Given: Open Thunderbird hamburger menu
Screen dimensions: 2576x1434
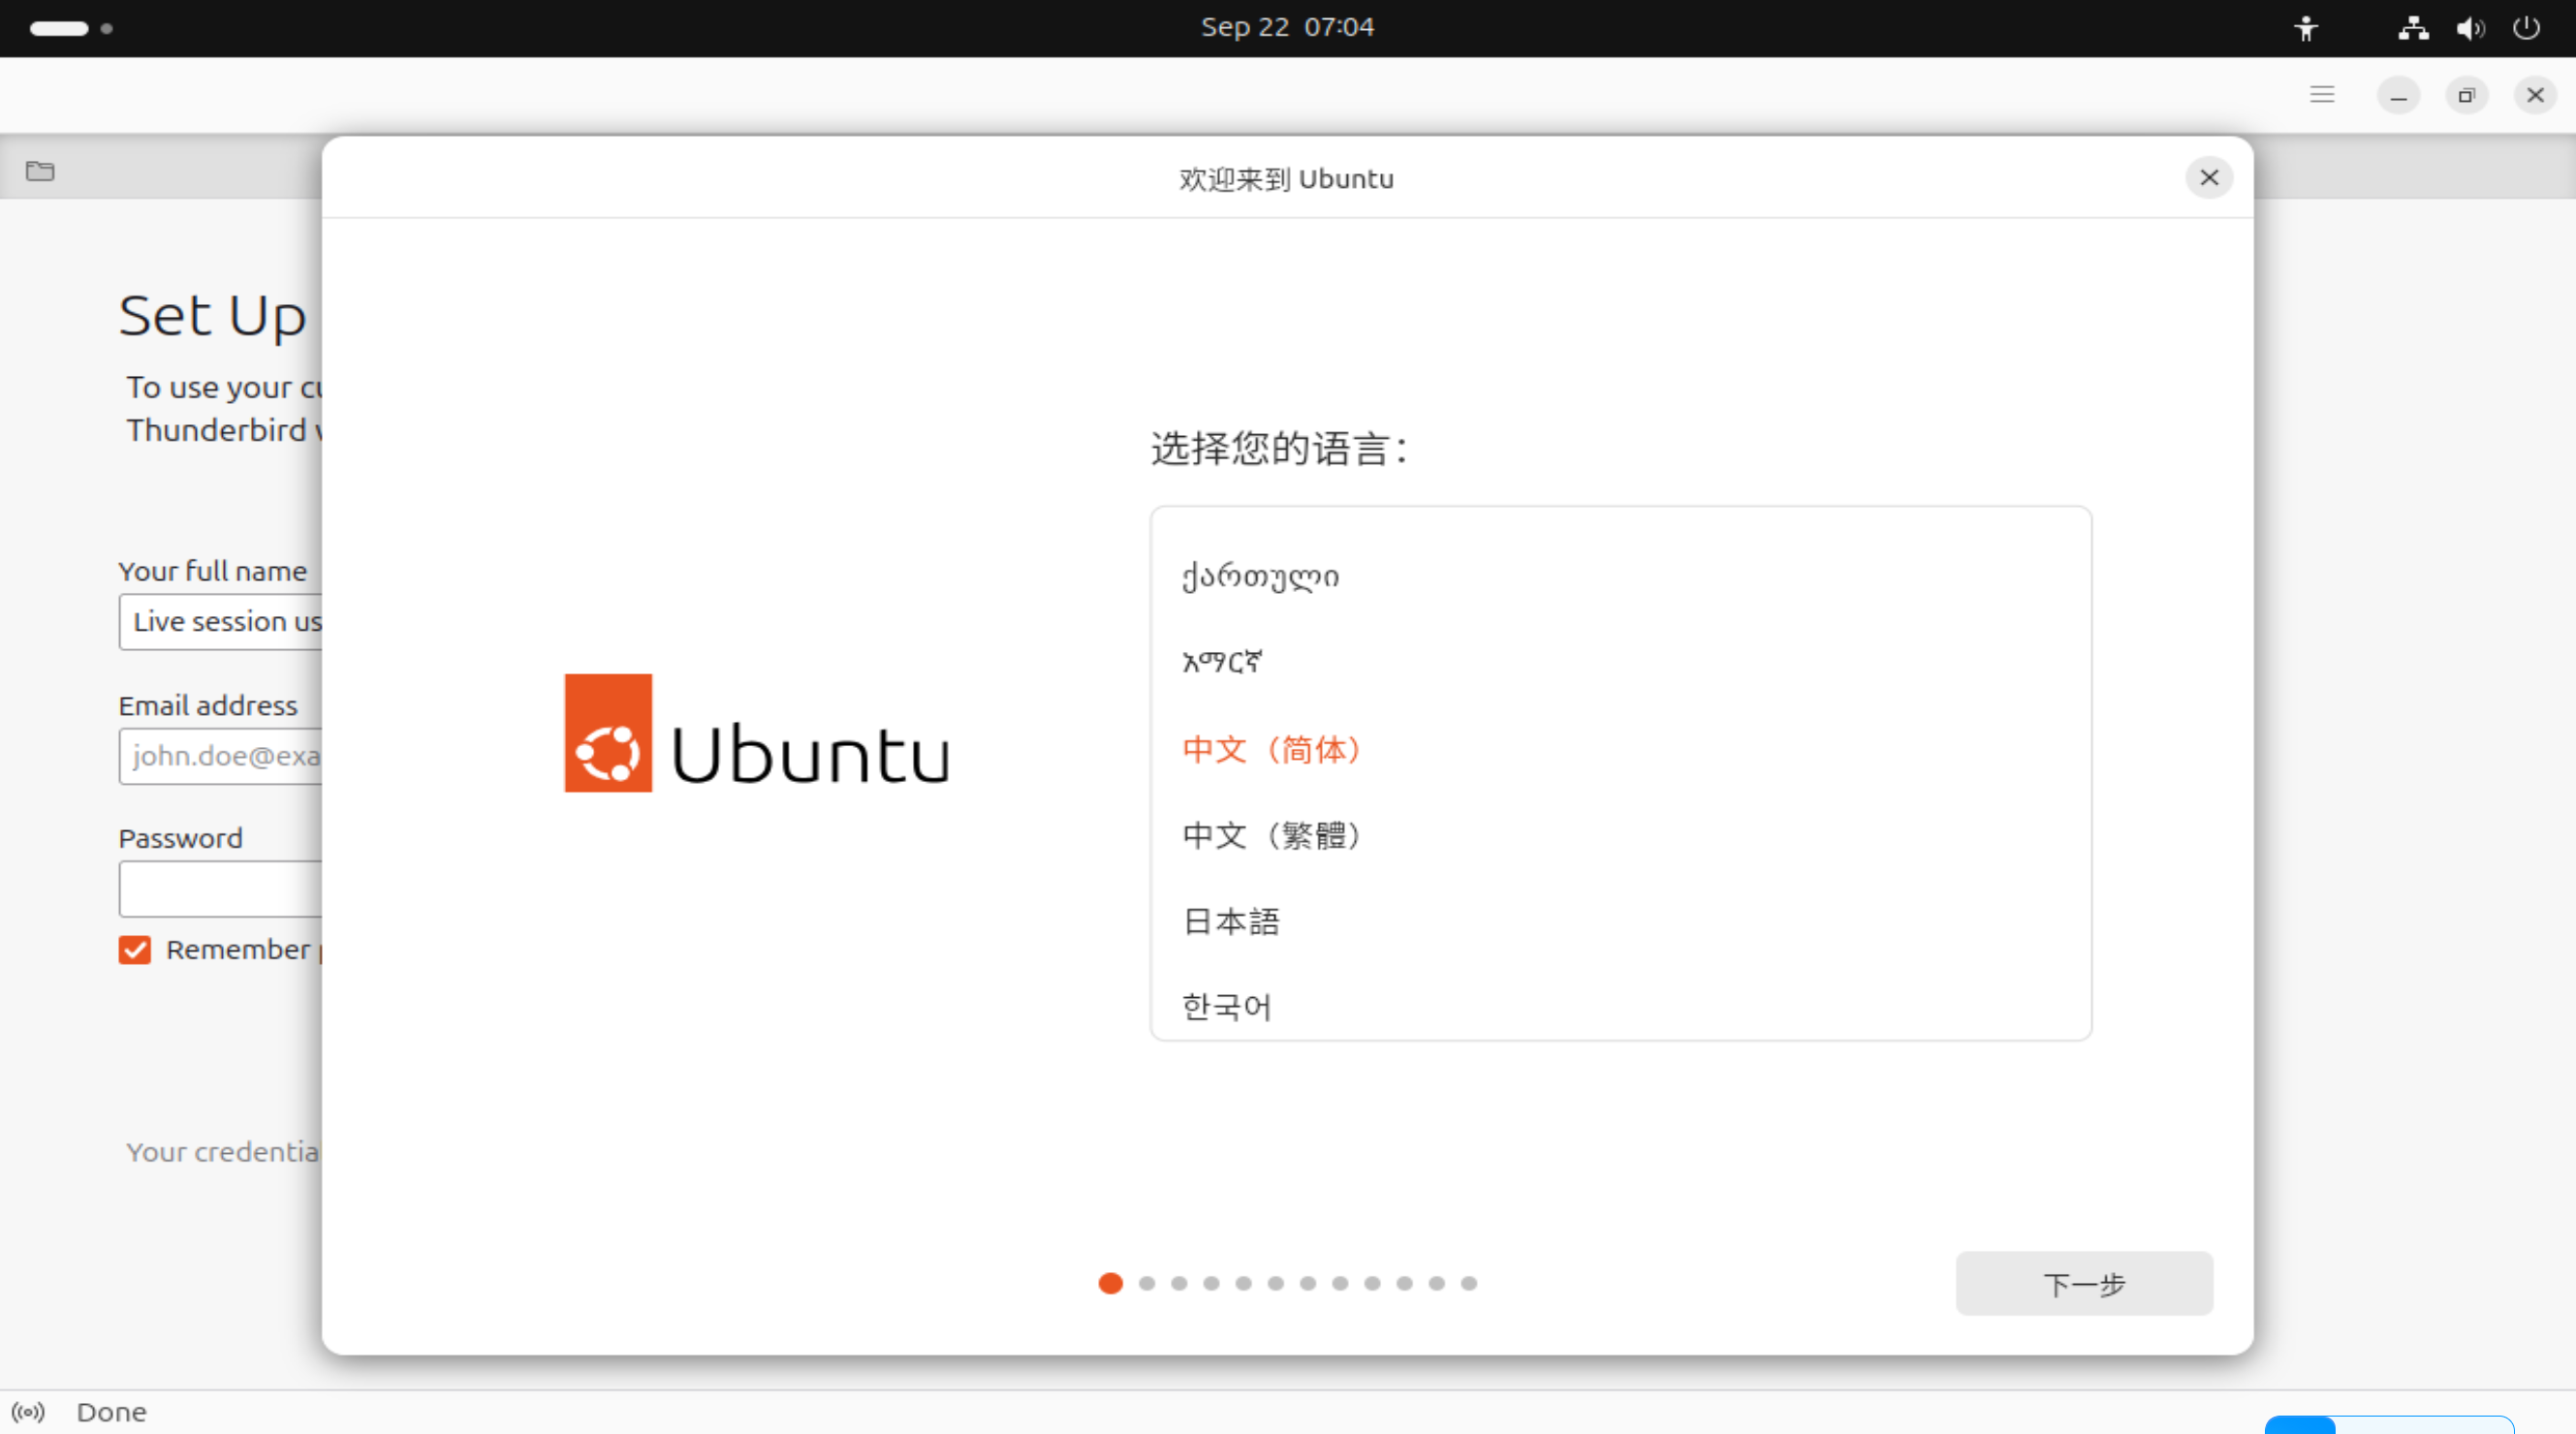Looking at the screenshot, I should pos(2321,95).
